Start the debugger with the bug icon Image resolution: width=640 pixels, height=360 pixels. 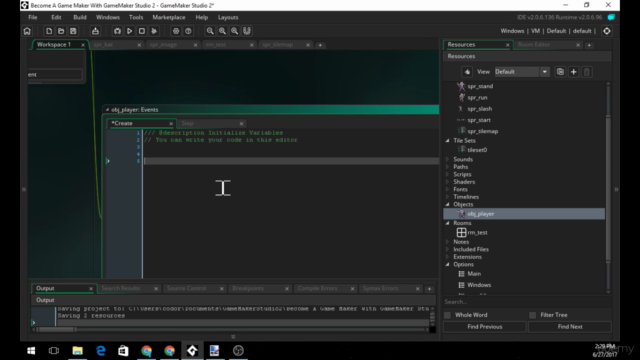click(x=117, y=31)
